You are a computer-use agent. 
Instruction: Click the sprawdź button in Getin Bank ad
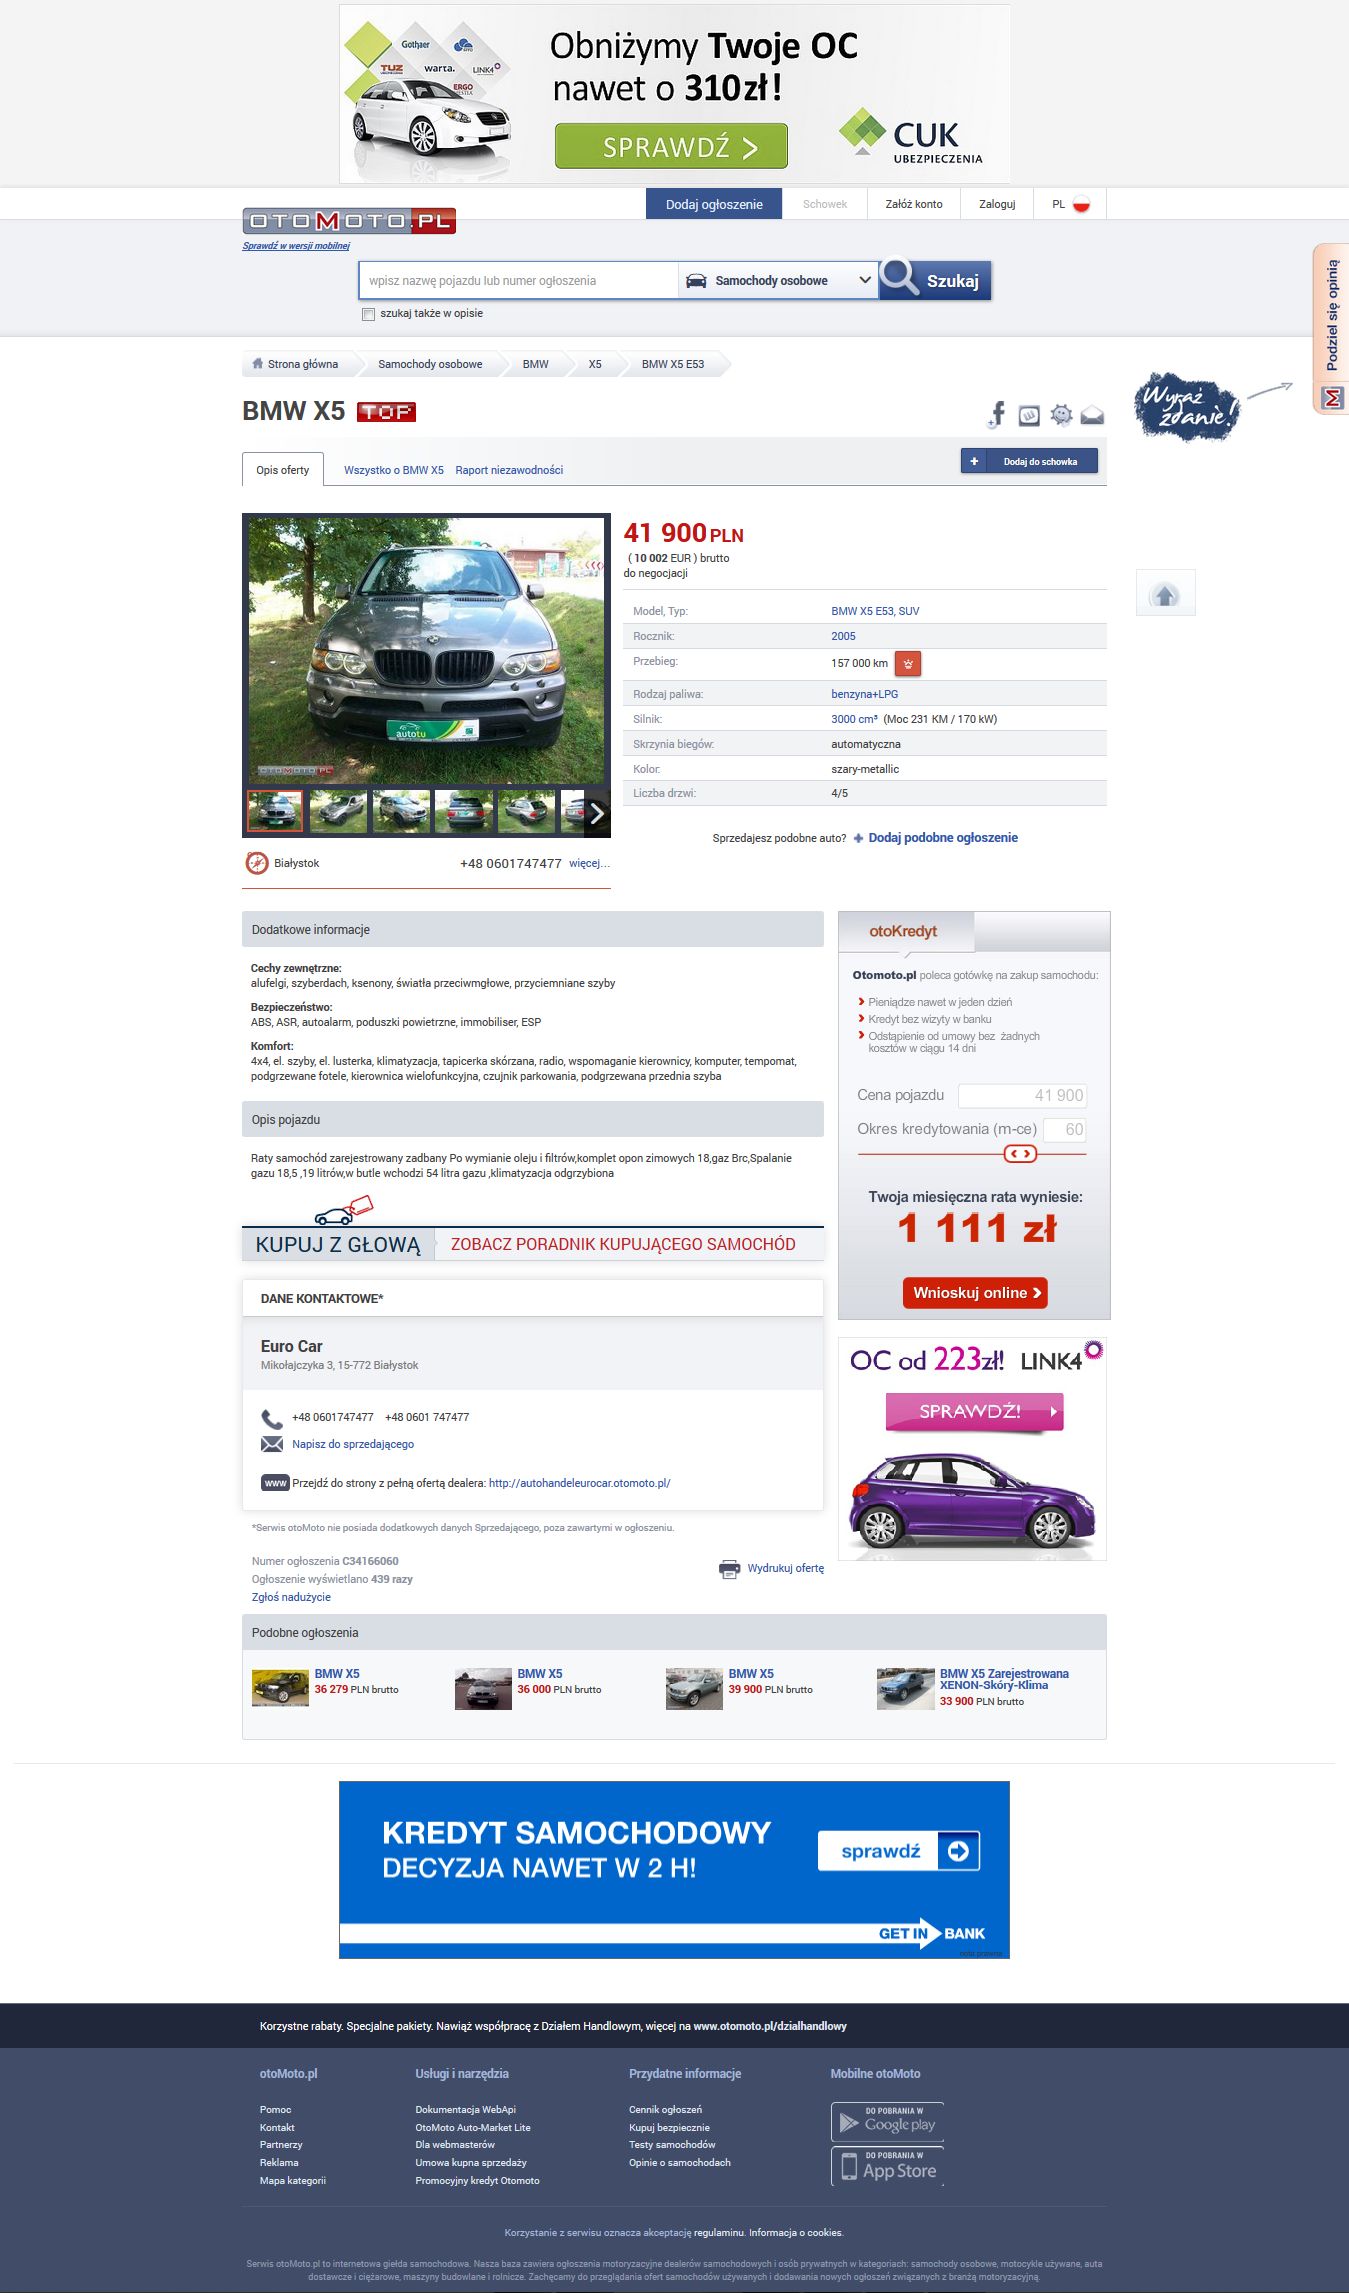(x=899, y=1851)
